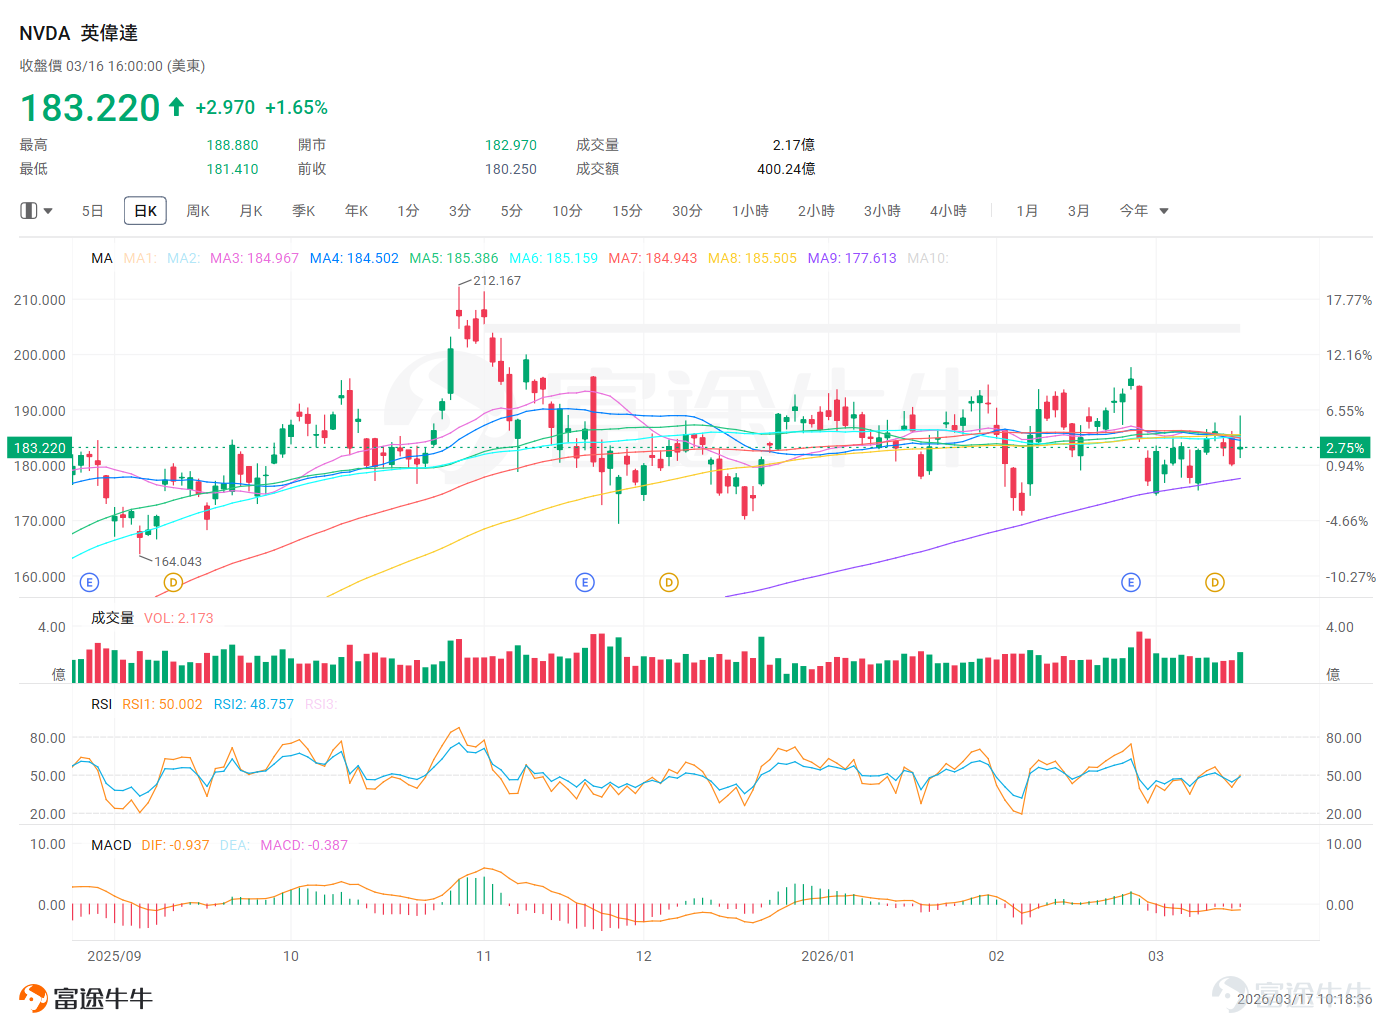Screen dimensions: 1392x1031
Task: Click the E earnings marker in late February
Action: click(x=1131, y=582)
